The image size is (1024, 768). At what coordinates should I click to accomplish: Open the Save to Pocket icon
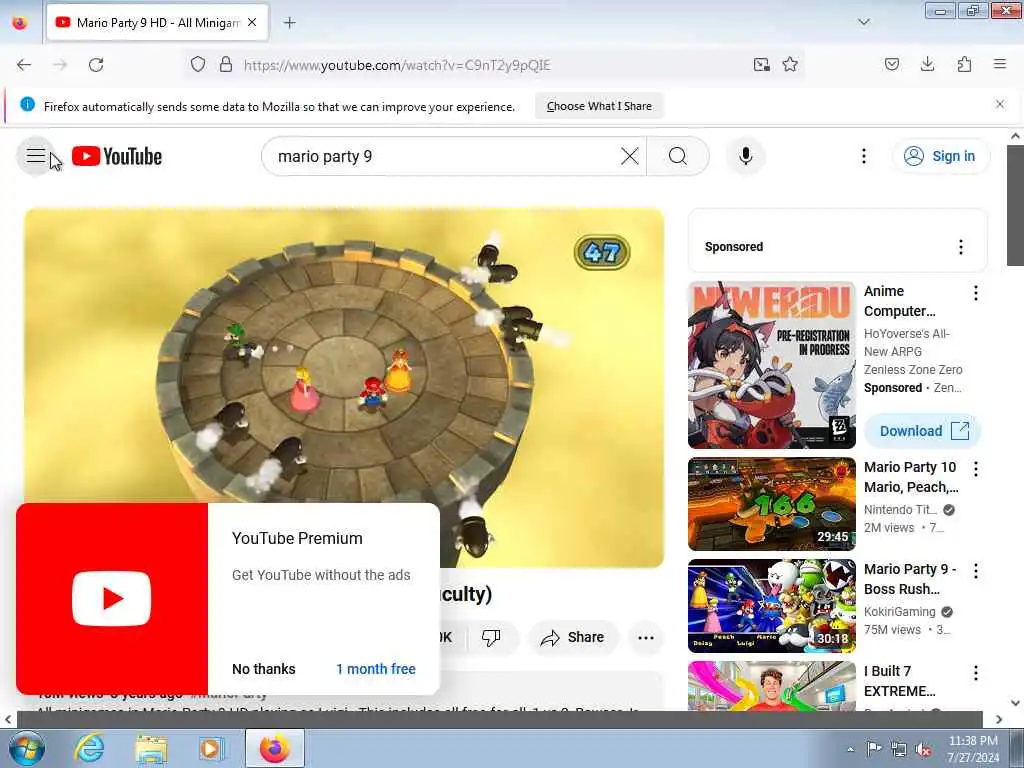[x=891, y=65]
